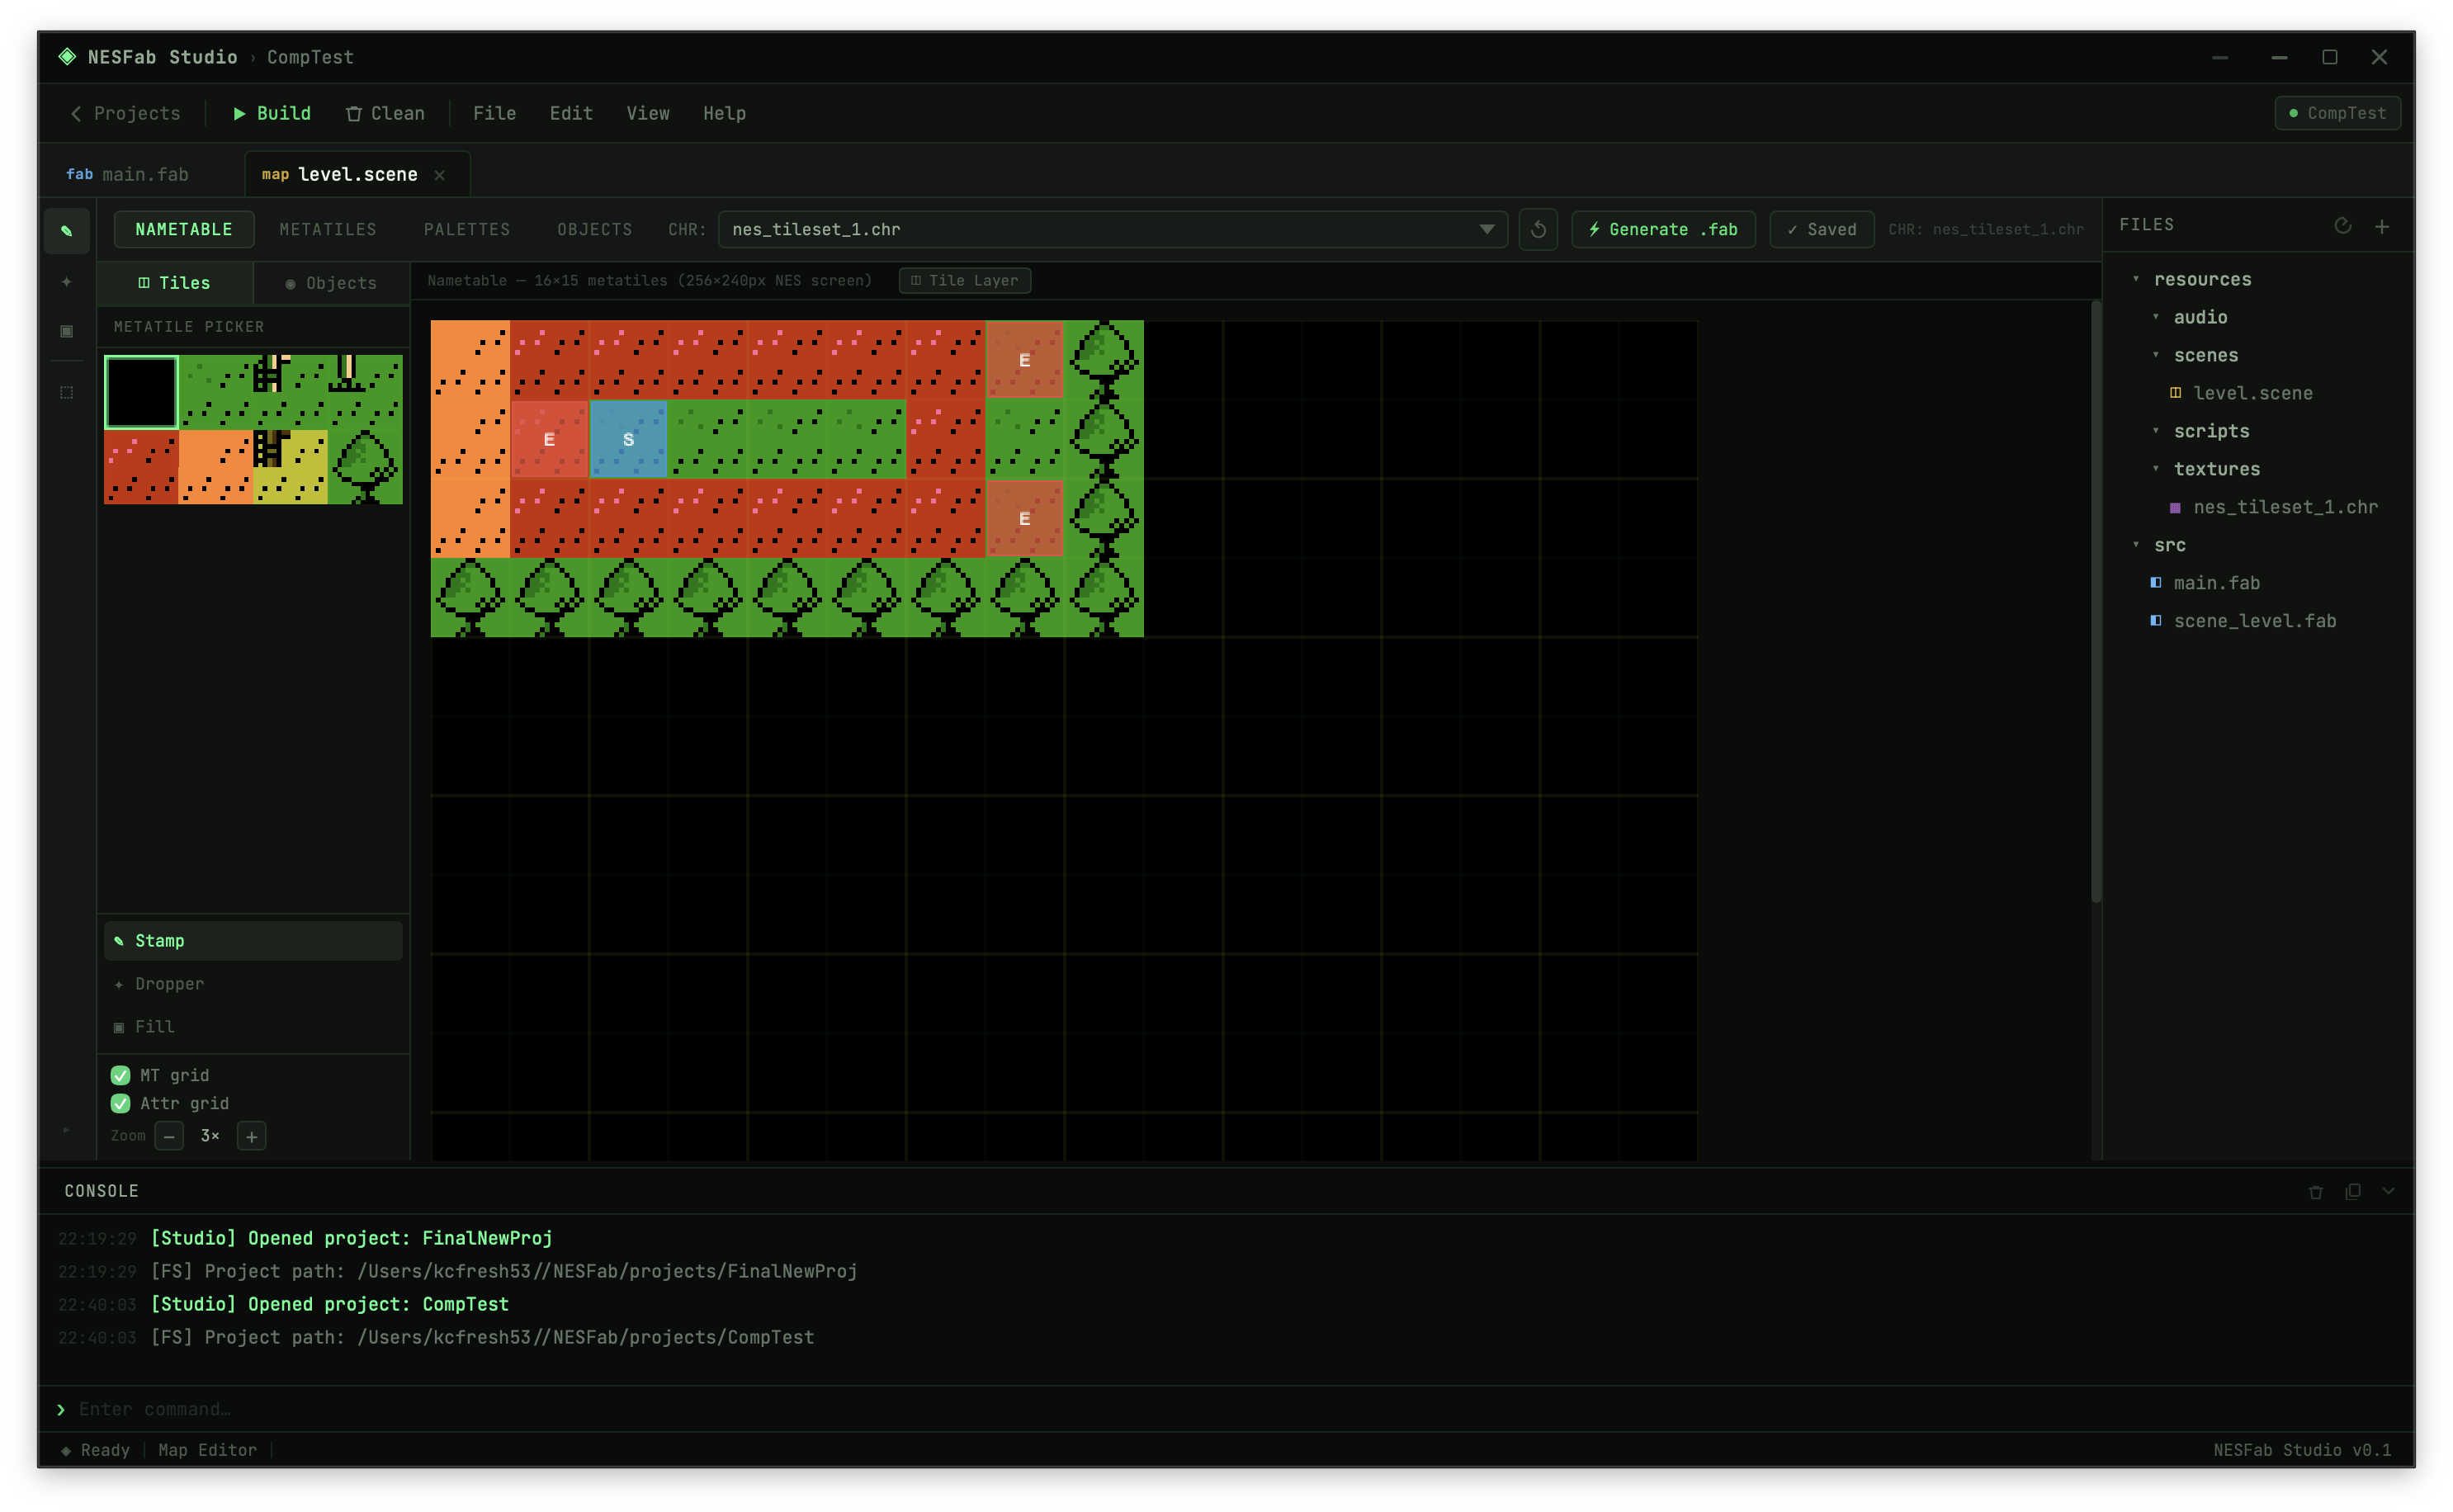Clear the console with trash icon
The image size is (2453, 1512).
tap(2315, 1192)
